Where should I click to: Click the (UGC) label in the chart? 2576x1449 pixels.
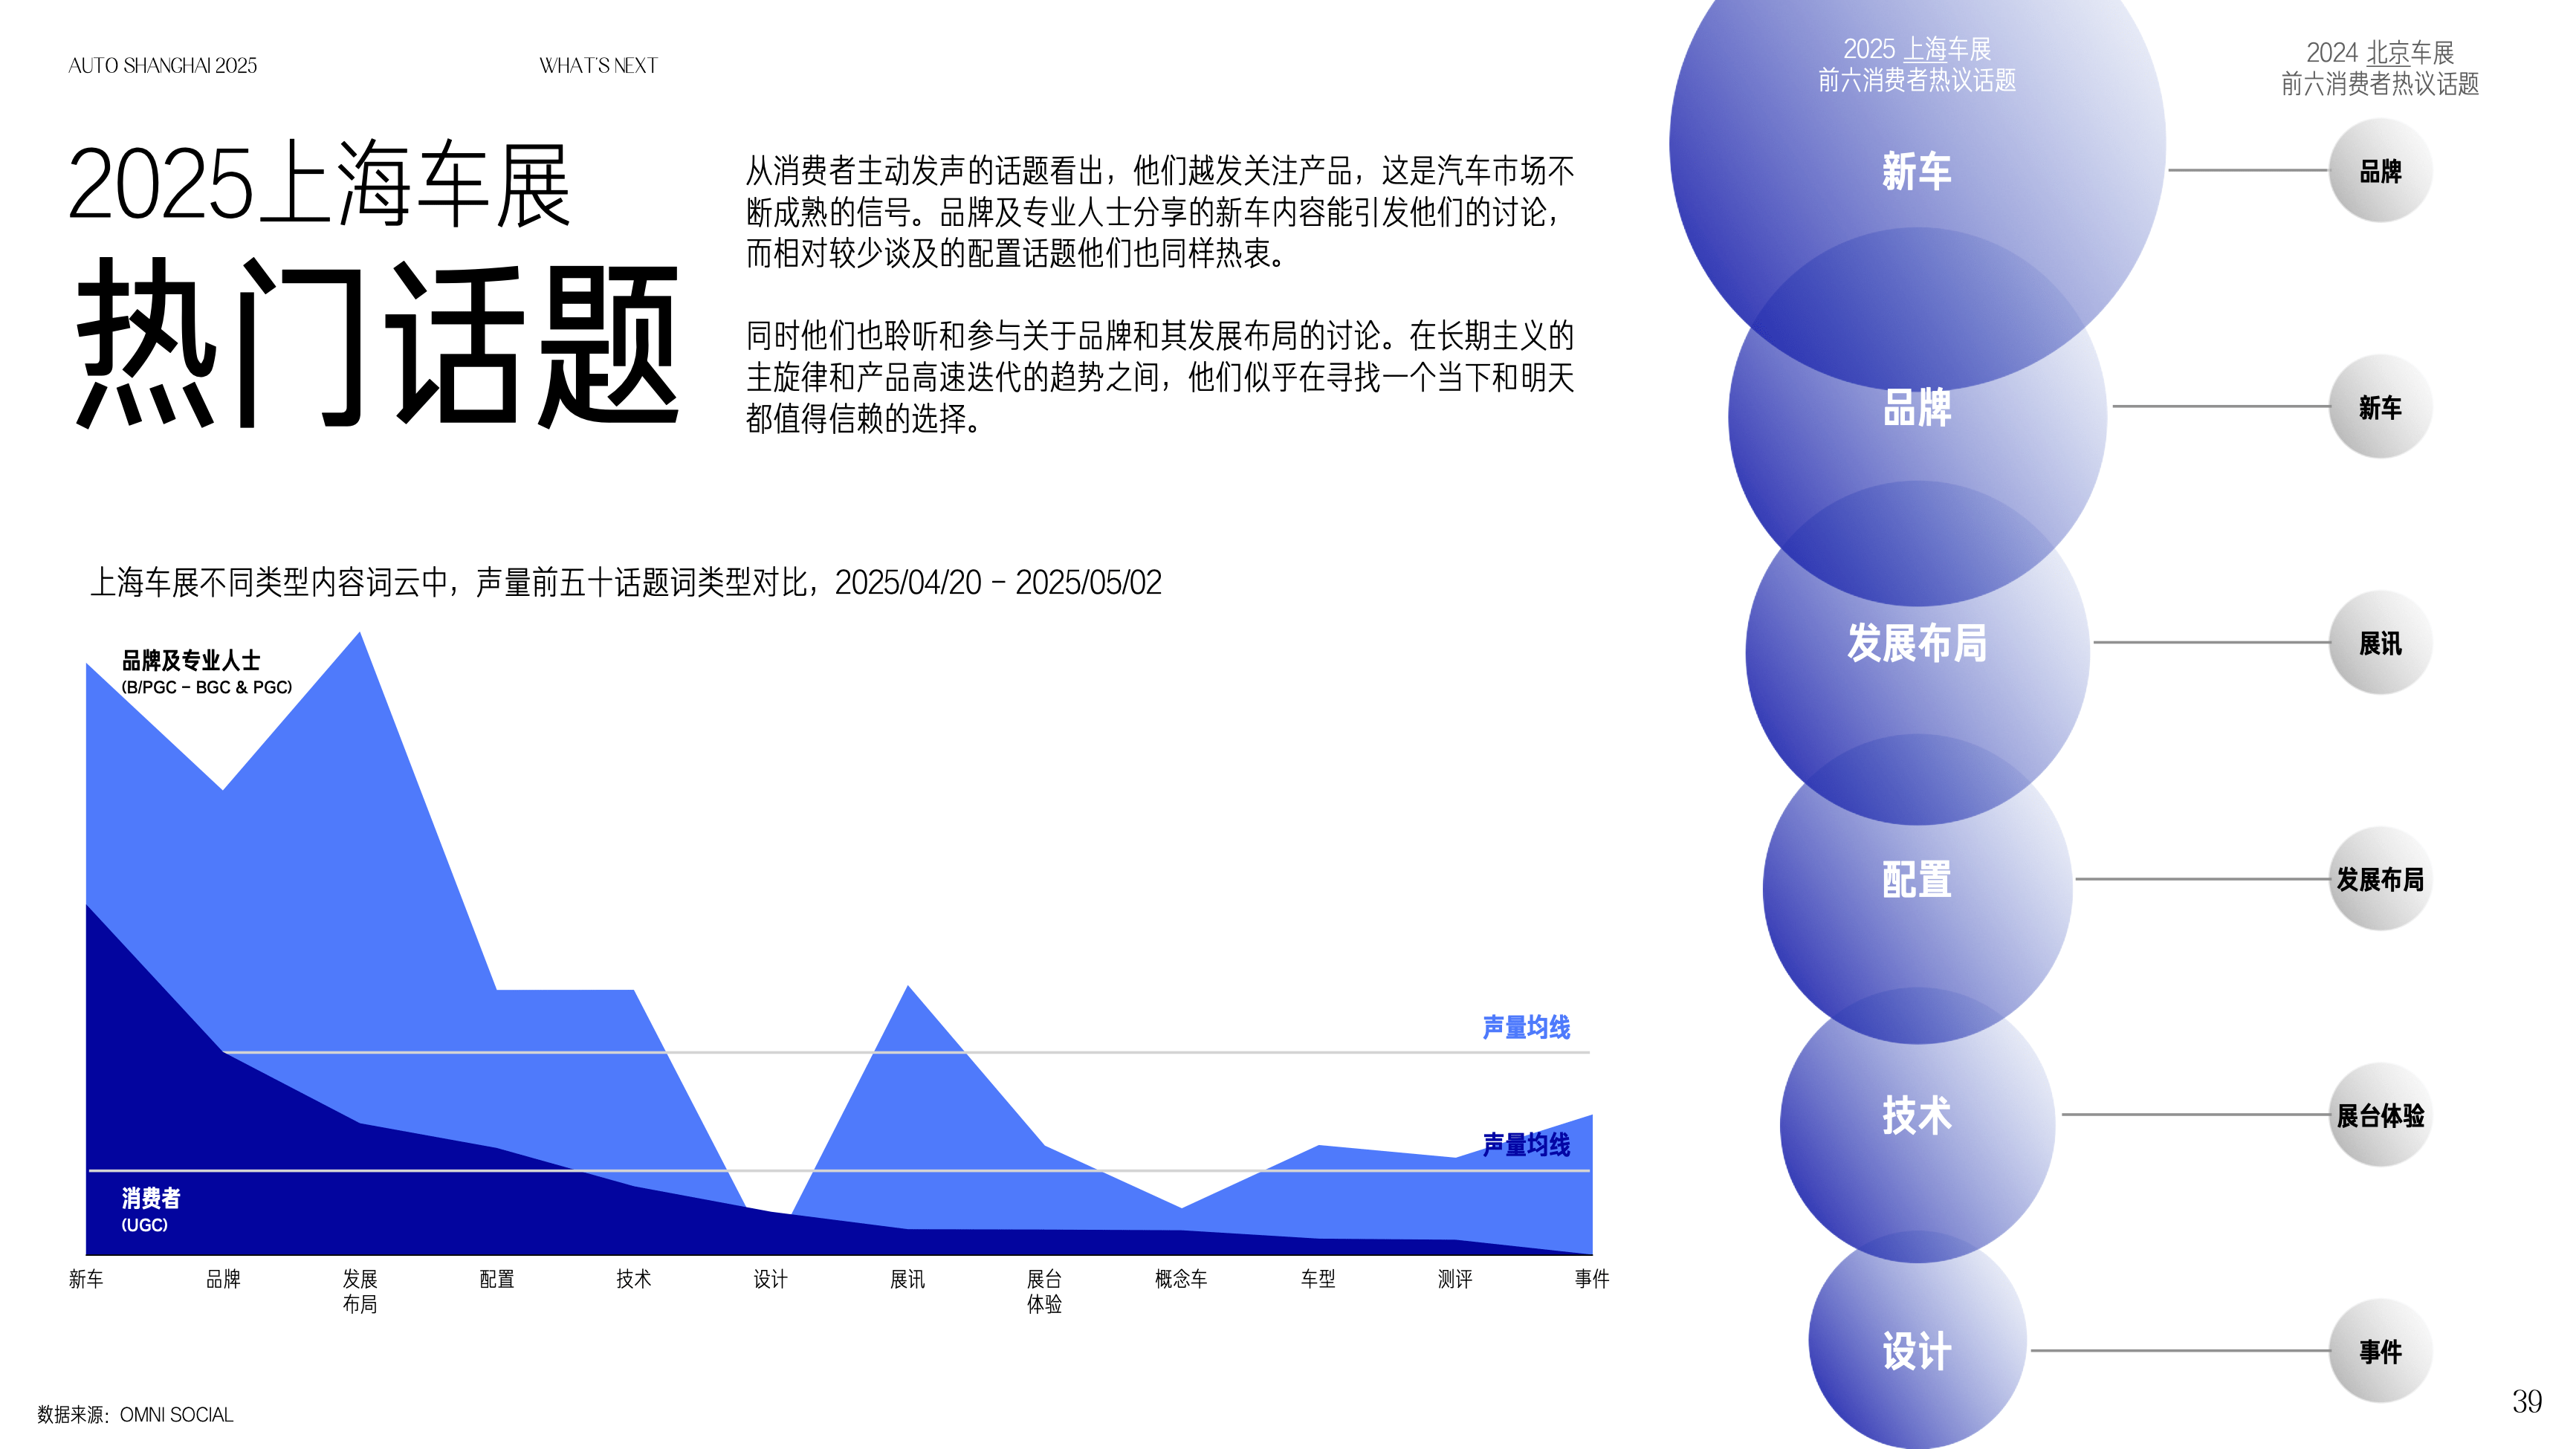144,1225
